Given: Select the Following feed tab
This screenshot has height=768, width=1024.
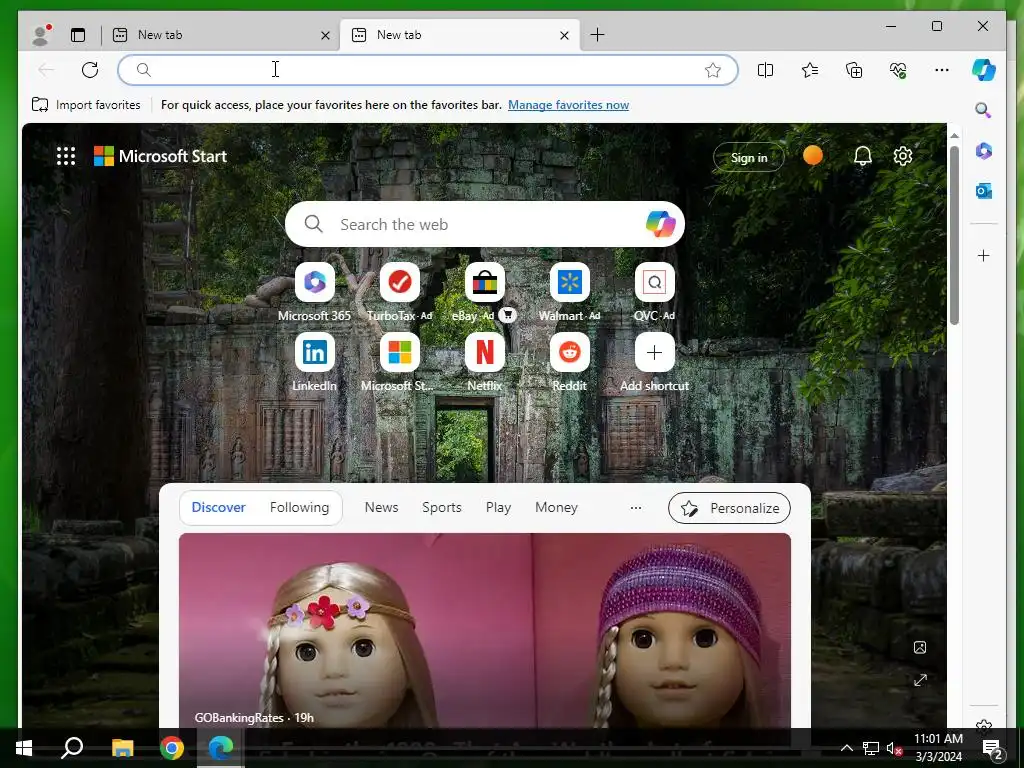Looking at the screenshot, I should [x=299, y=507].
